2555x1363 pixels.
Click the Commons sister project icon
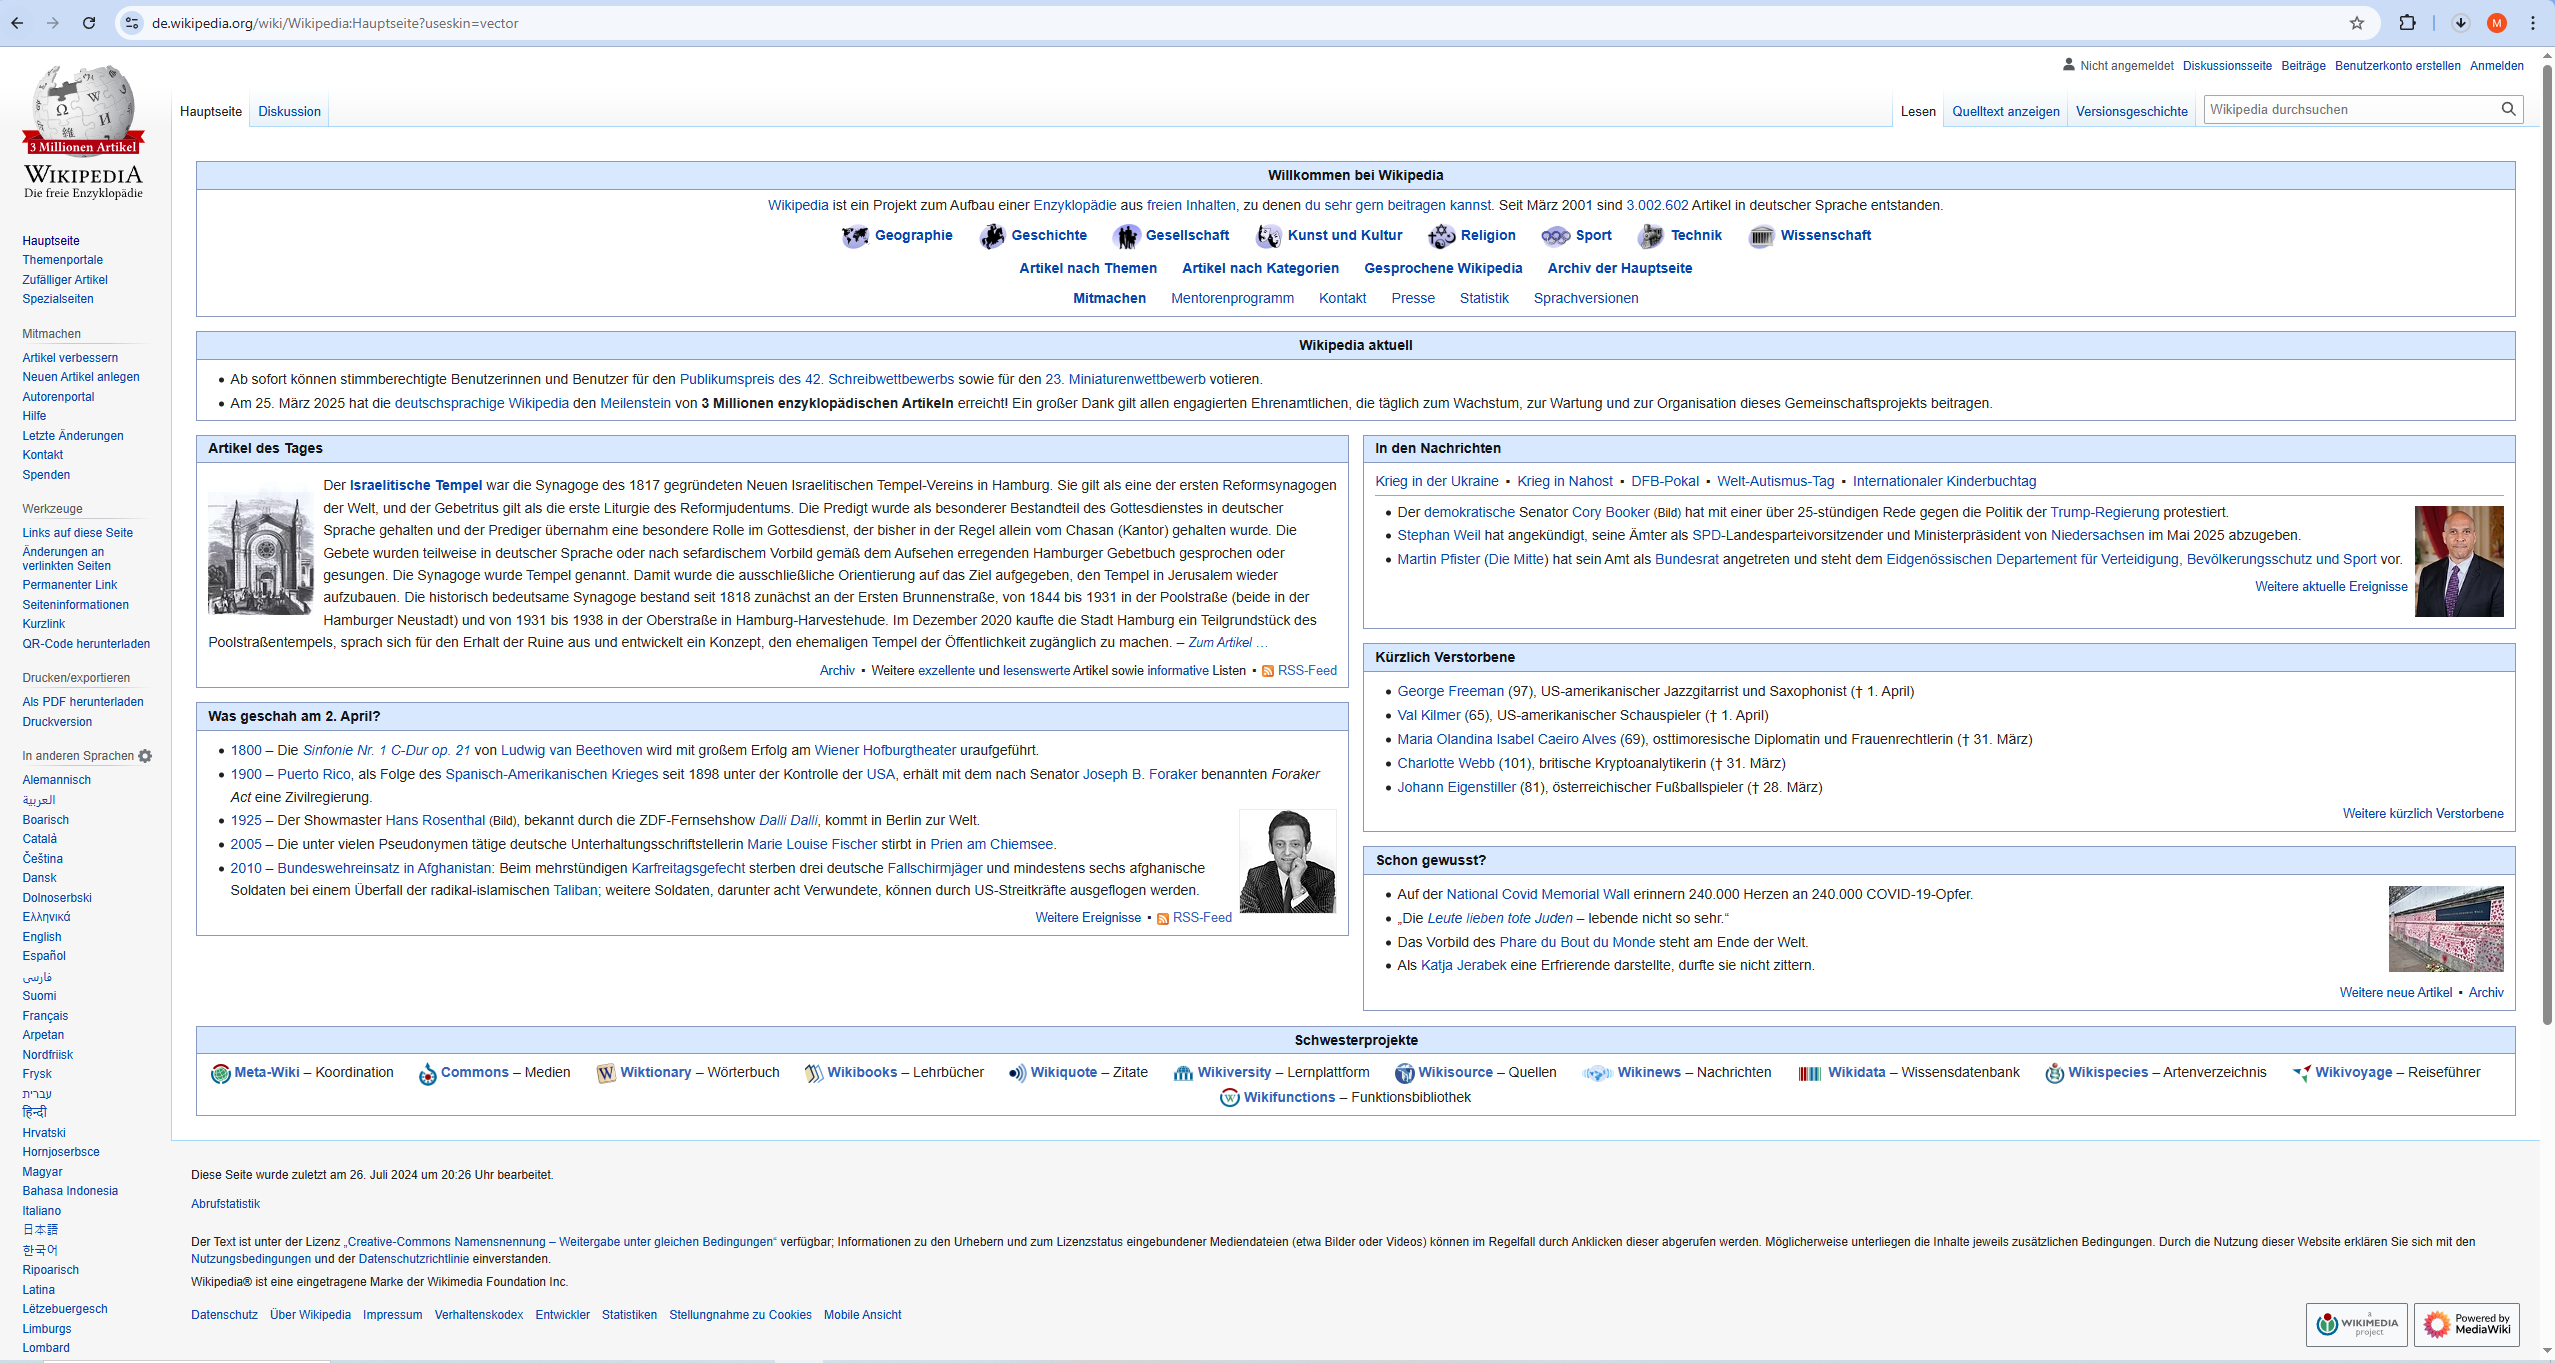427,1073
